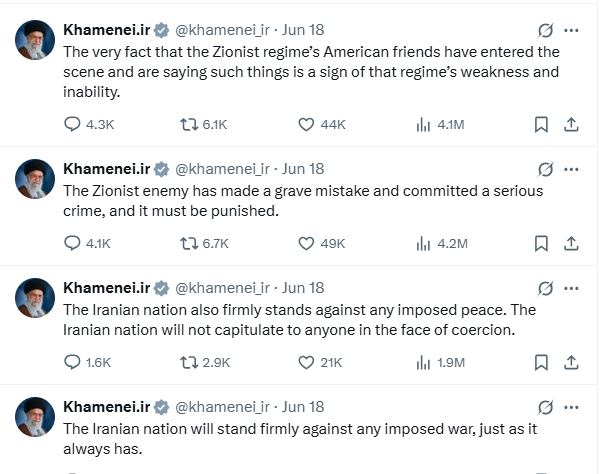This screenshot has height=474, width=607.
Task: Like the 'grave mistake' tweet with 49K
Action: 322,244
